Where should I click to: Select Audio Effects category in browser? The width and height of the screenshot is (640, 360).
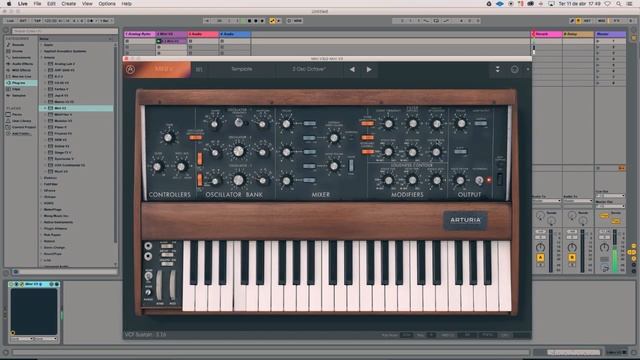click(22, 64)
